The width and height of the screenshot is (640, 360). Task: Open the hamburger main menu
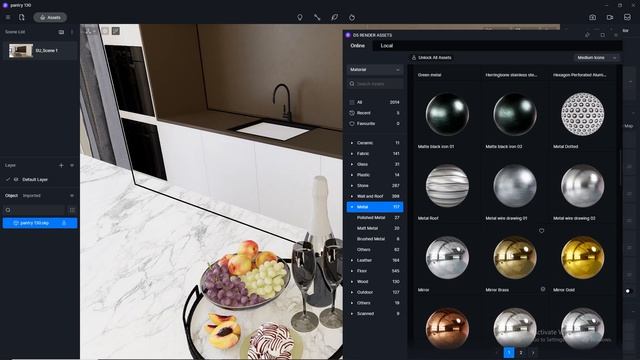coord(8,18)
